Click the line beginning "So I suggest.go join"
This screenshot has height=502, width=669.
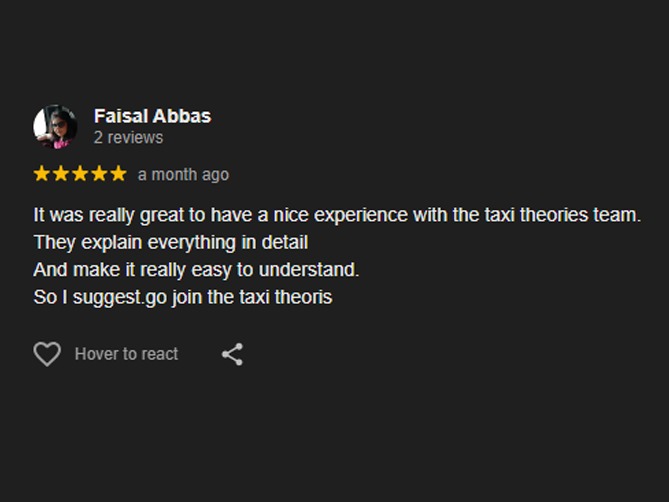coord(182,297)
